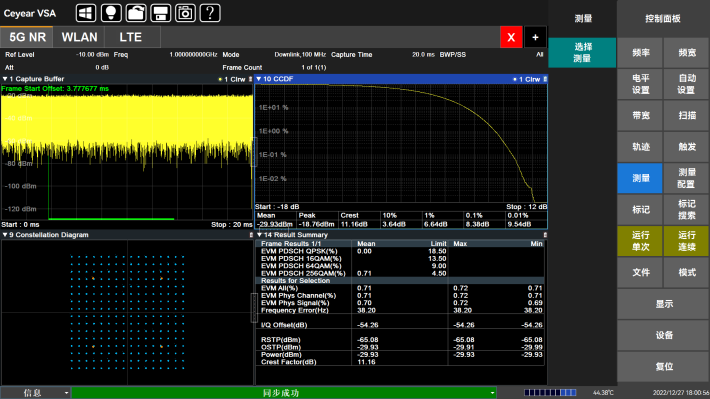Open file using the folder icon

136,13
